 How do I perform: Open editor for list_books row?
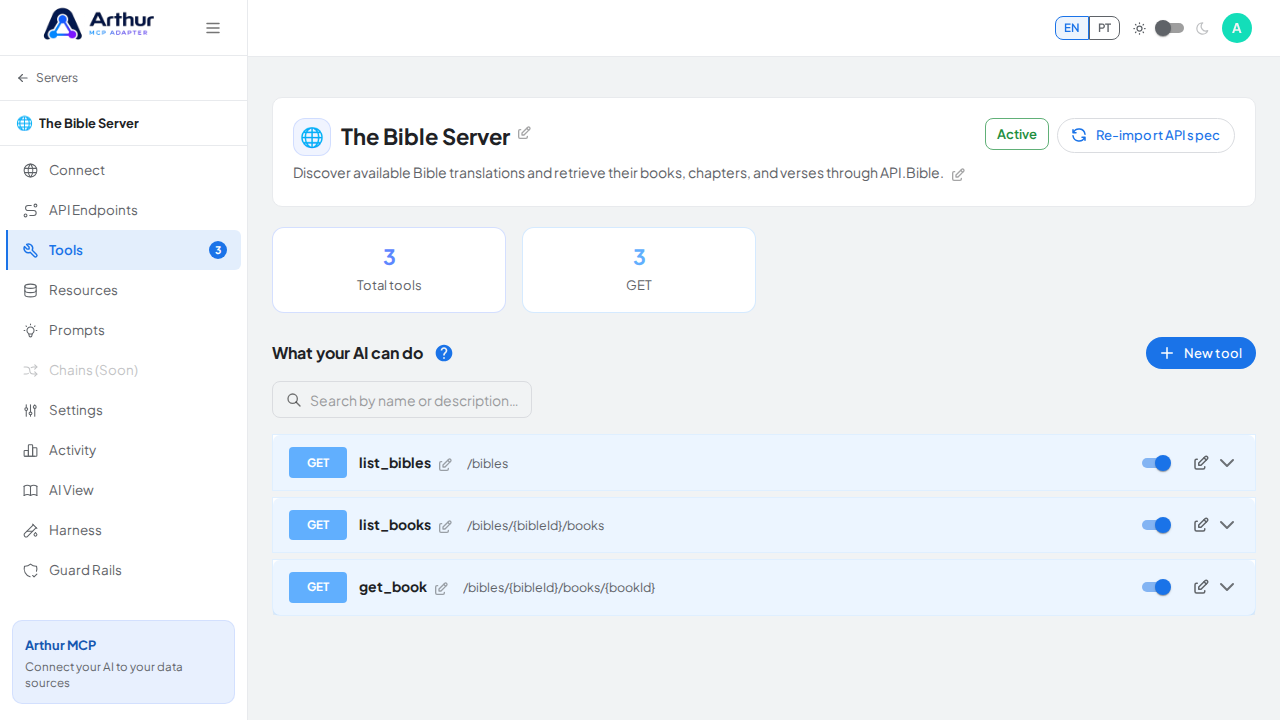pyautogui.click(x=1201, y=524)
